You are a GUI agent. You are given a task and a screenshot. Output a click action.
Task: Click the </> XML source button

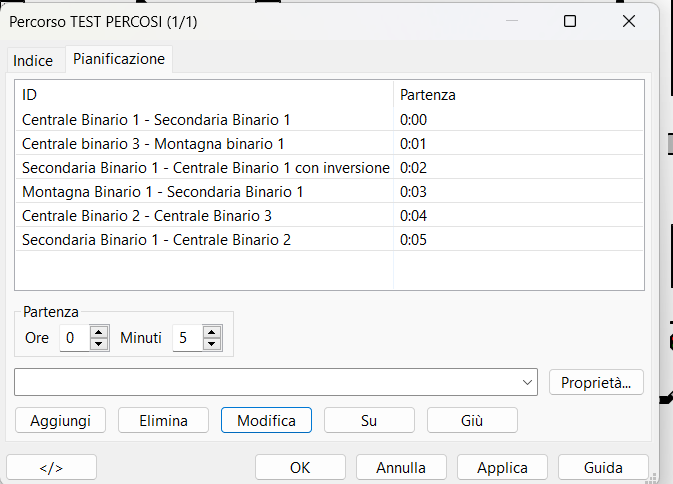tap(51, 467)
